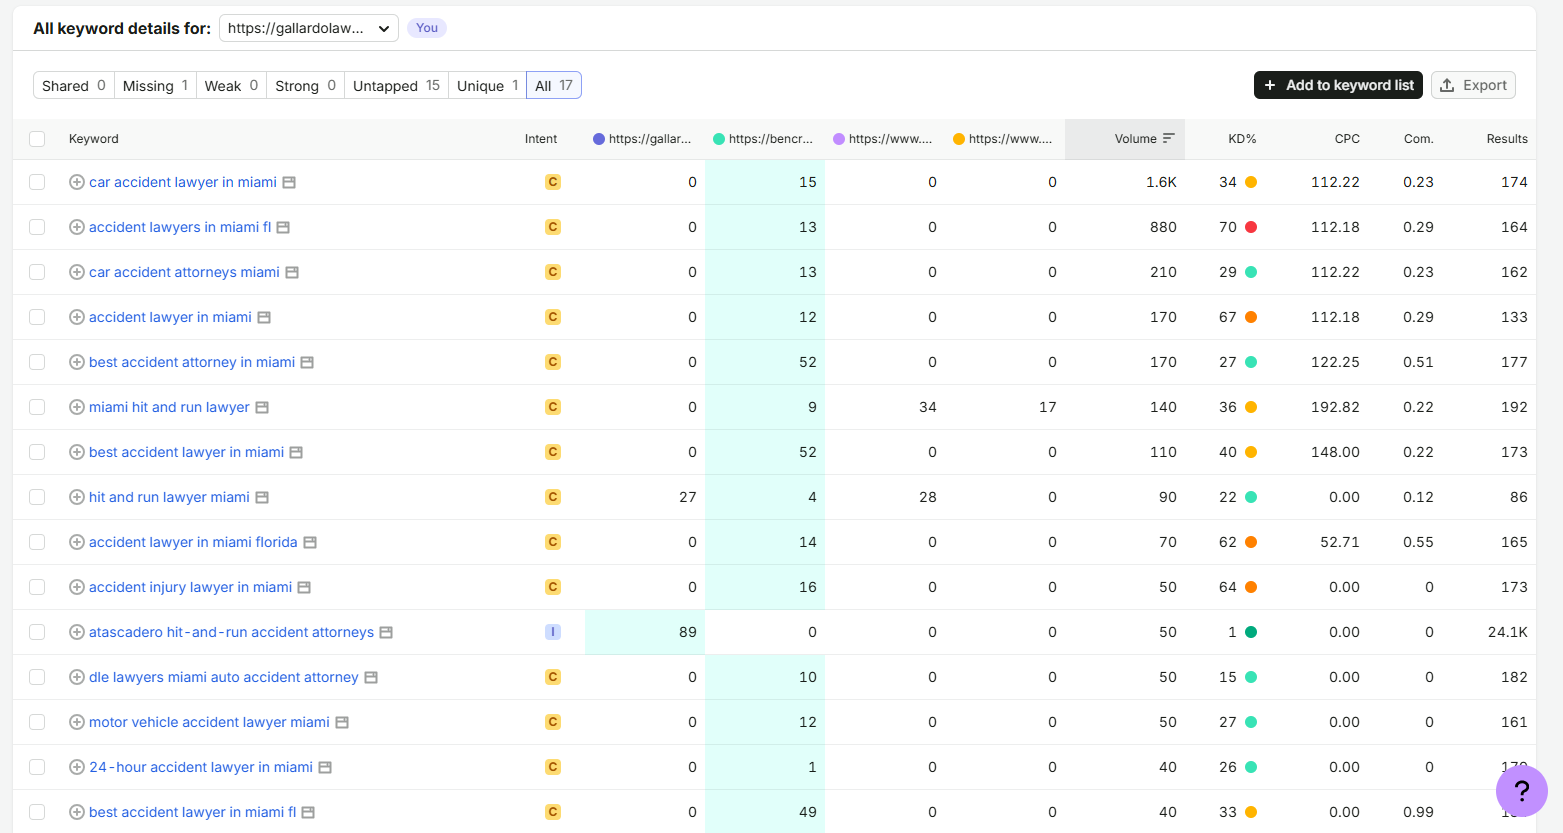Check the box for 'hit and run lawyer miami'
Viewport: 1563px width, 833px height.
click(37, 497)
